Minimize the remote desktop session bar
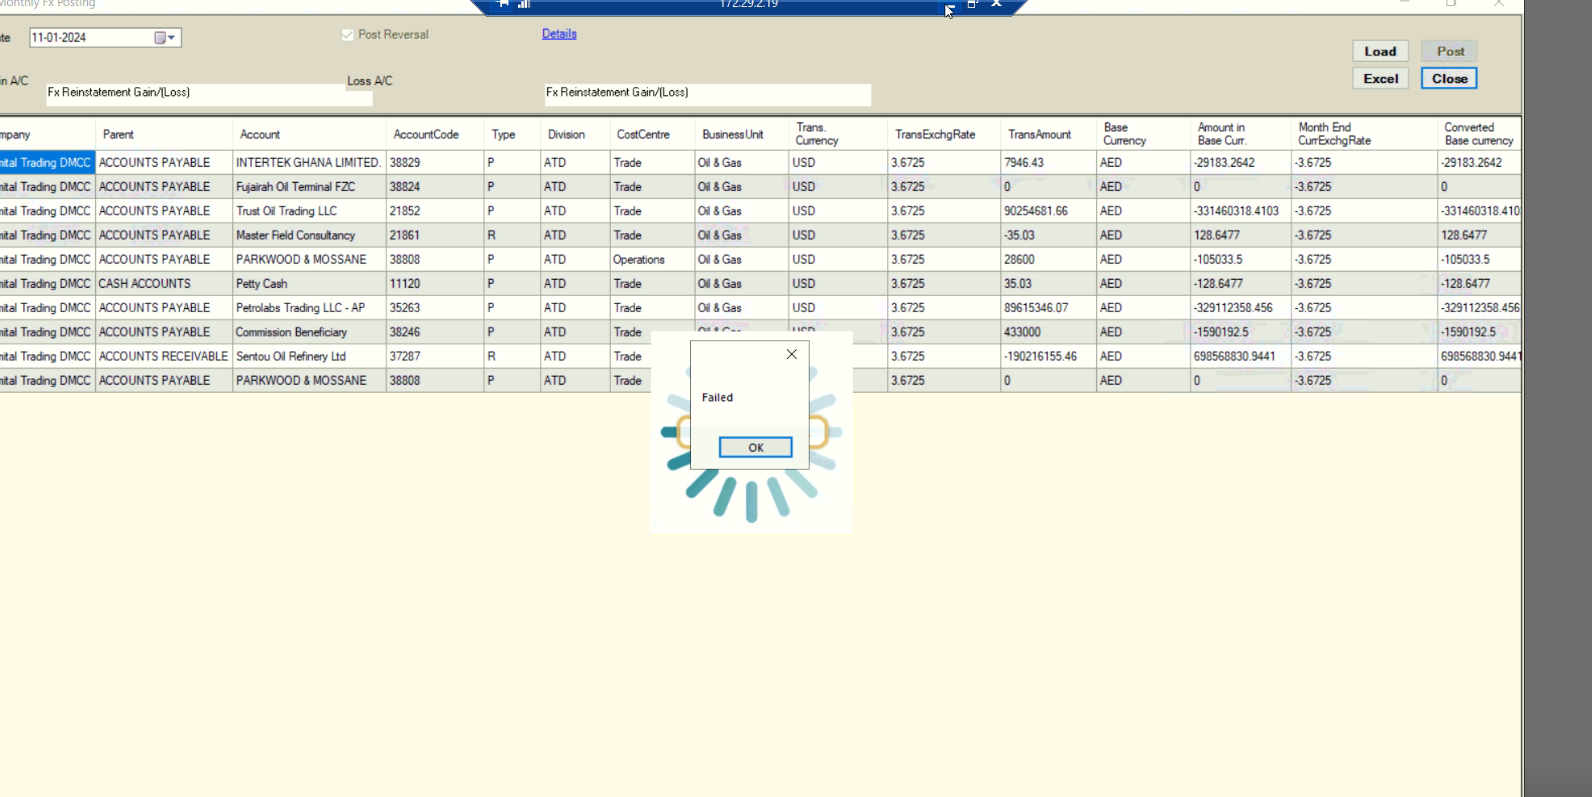This screenshot has height=797, width=1592. click(x=949, y=5)
